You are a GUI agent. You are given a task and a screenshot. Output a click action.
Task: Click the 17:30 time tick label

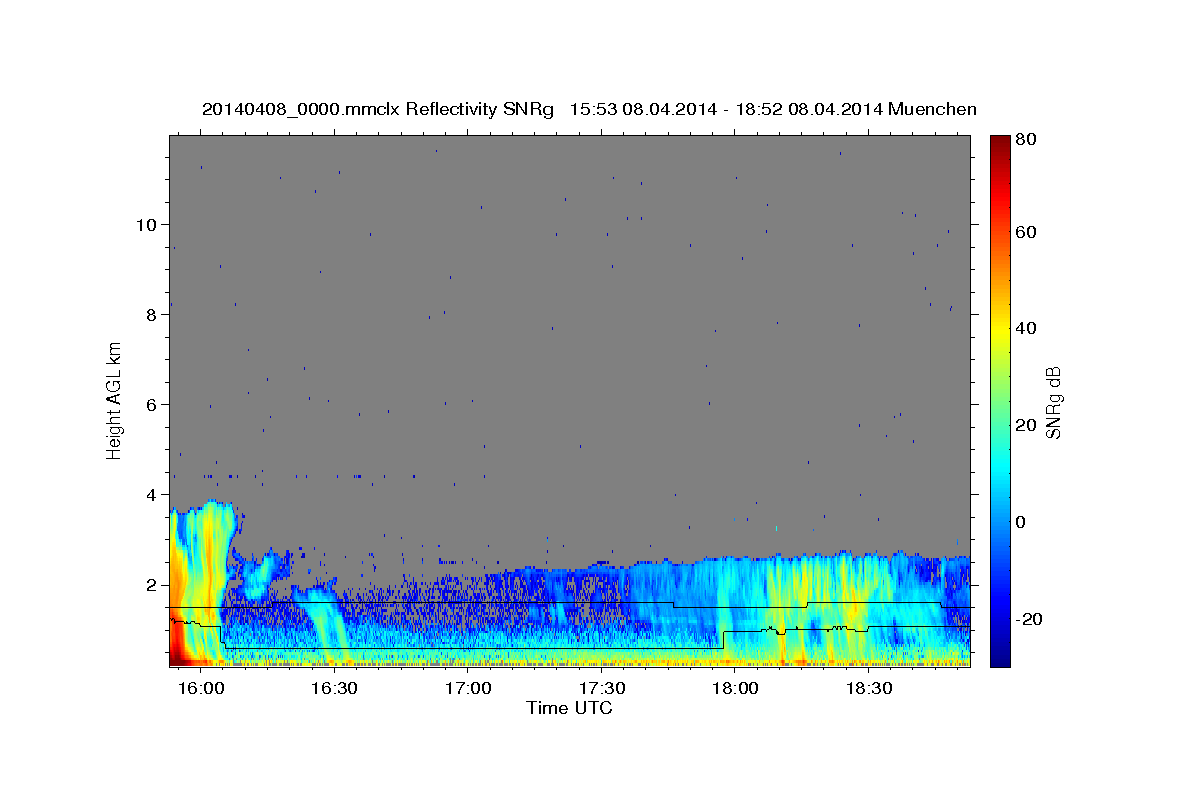tap(602, 688)
